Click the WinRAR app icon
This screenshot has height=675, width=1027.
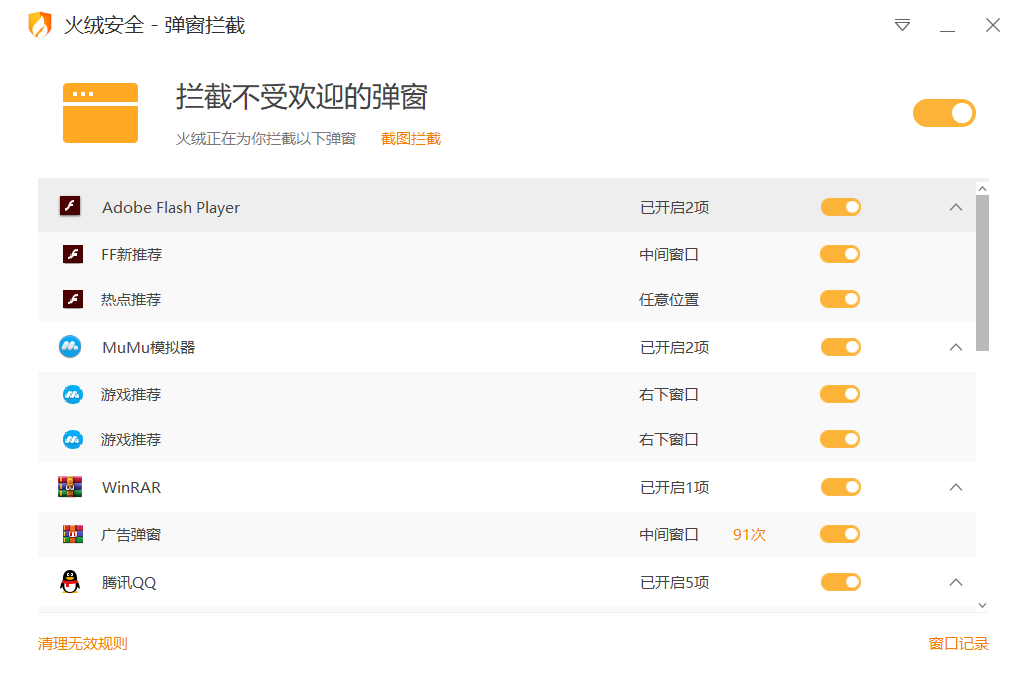click(70, 486)
